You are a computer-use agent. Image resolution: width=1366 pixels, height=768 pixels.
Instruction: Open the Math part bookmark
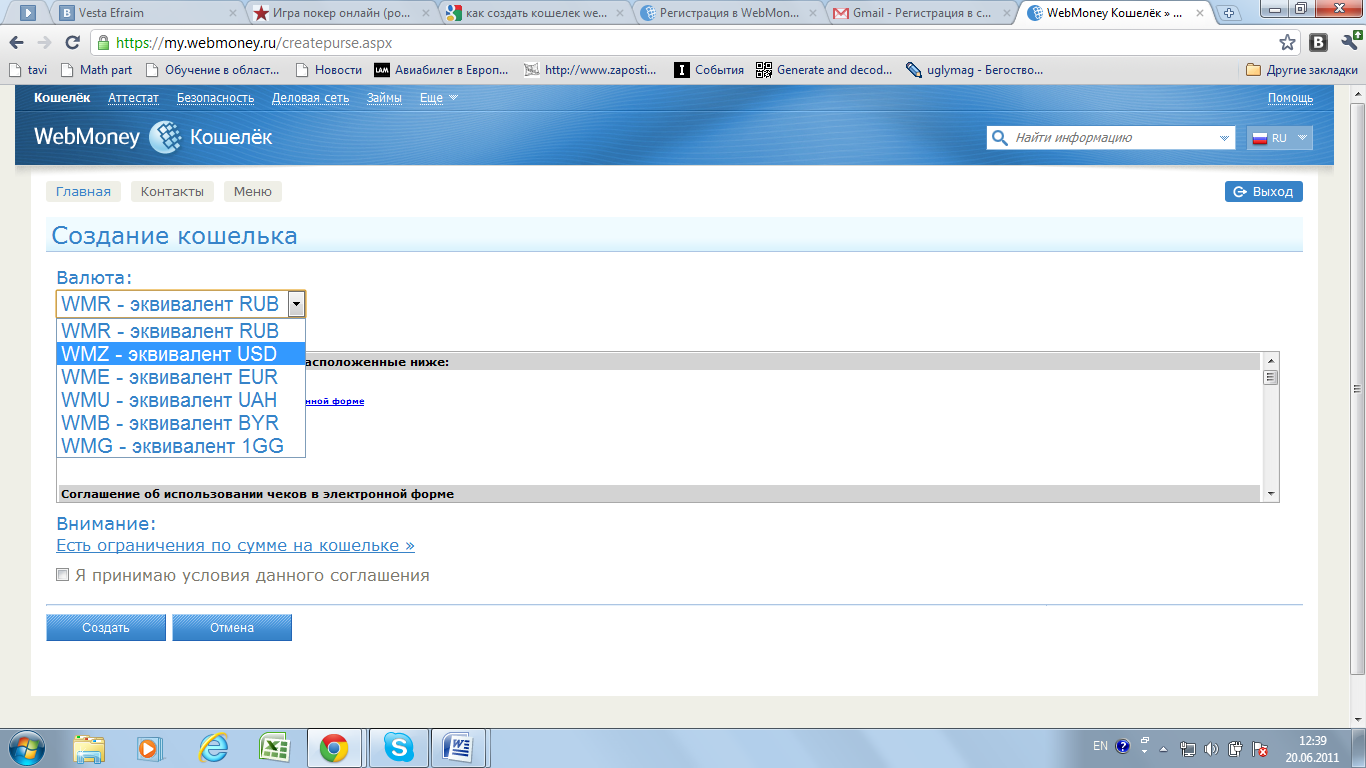(x=96, y=70)
